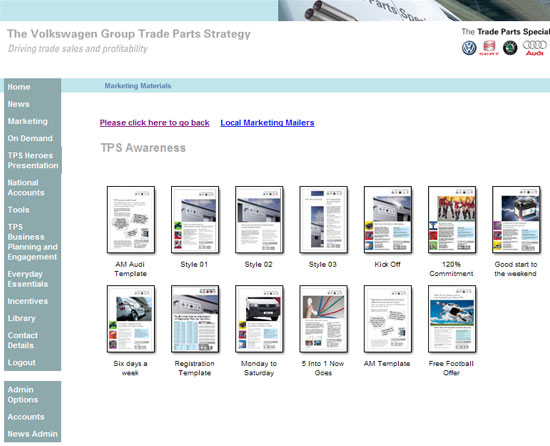This screenshot has width=550, height=446.
Task: Select National Accounts in the sidebar
Action: [x=26, y=188]
